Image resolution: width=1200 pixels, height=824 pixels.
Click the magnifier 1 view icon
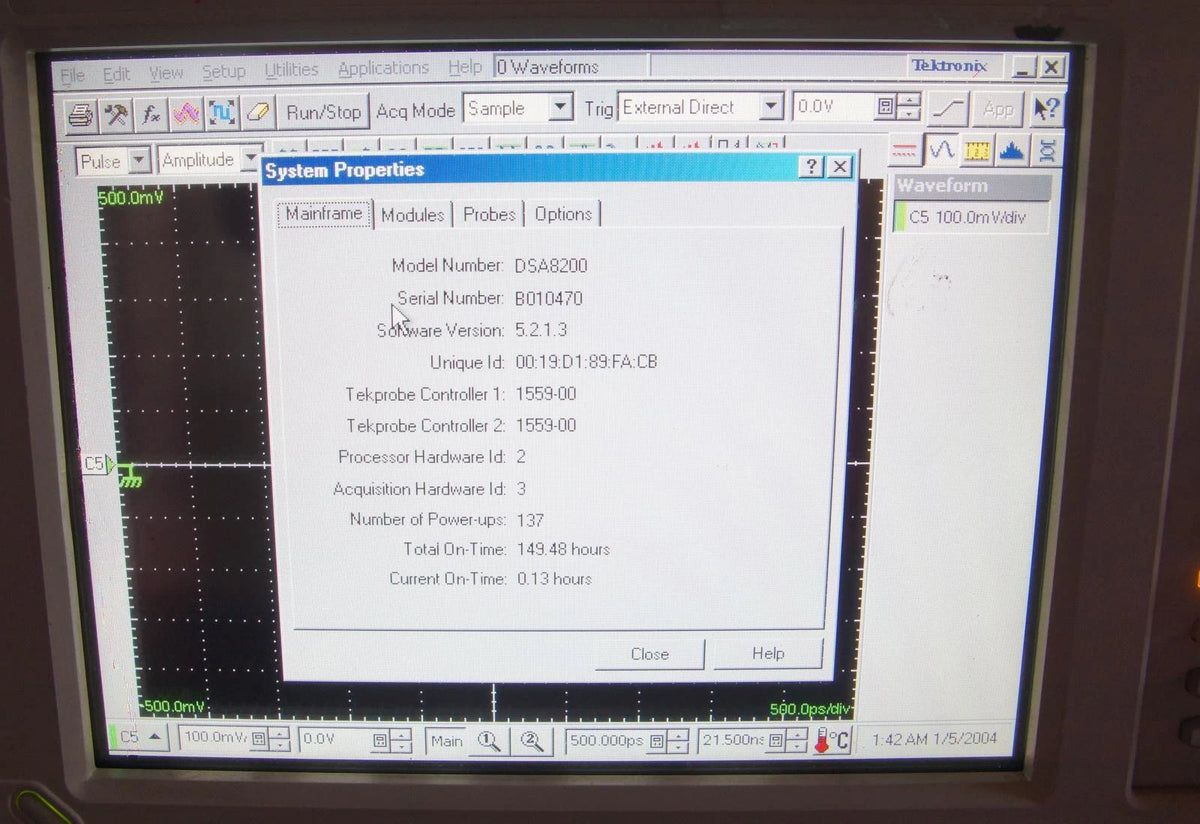click(489, 741)
